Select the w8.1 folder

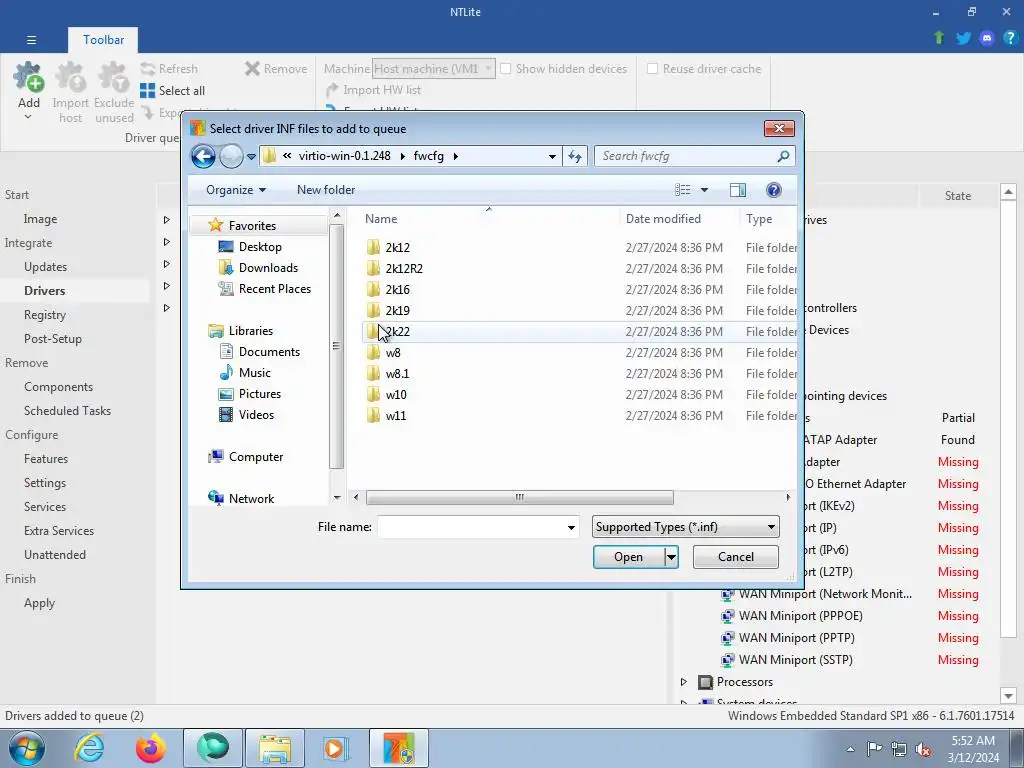397,374
